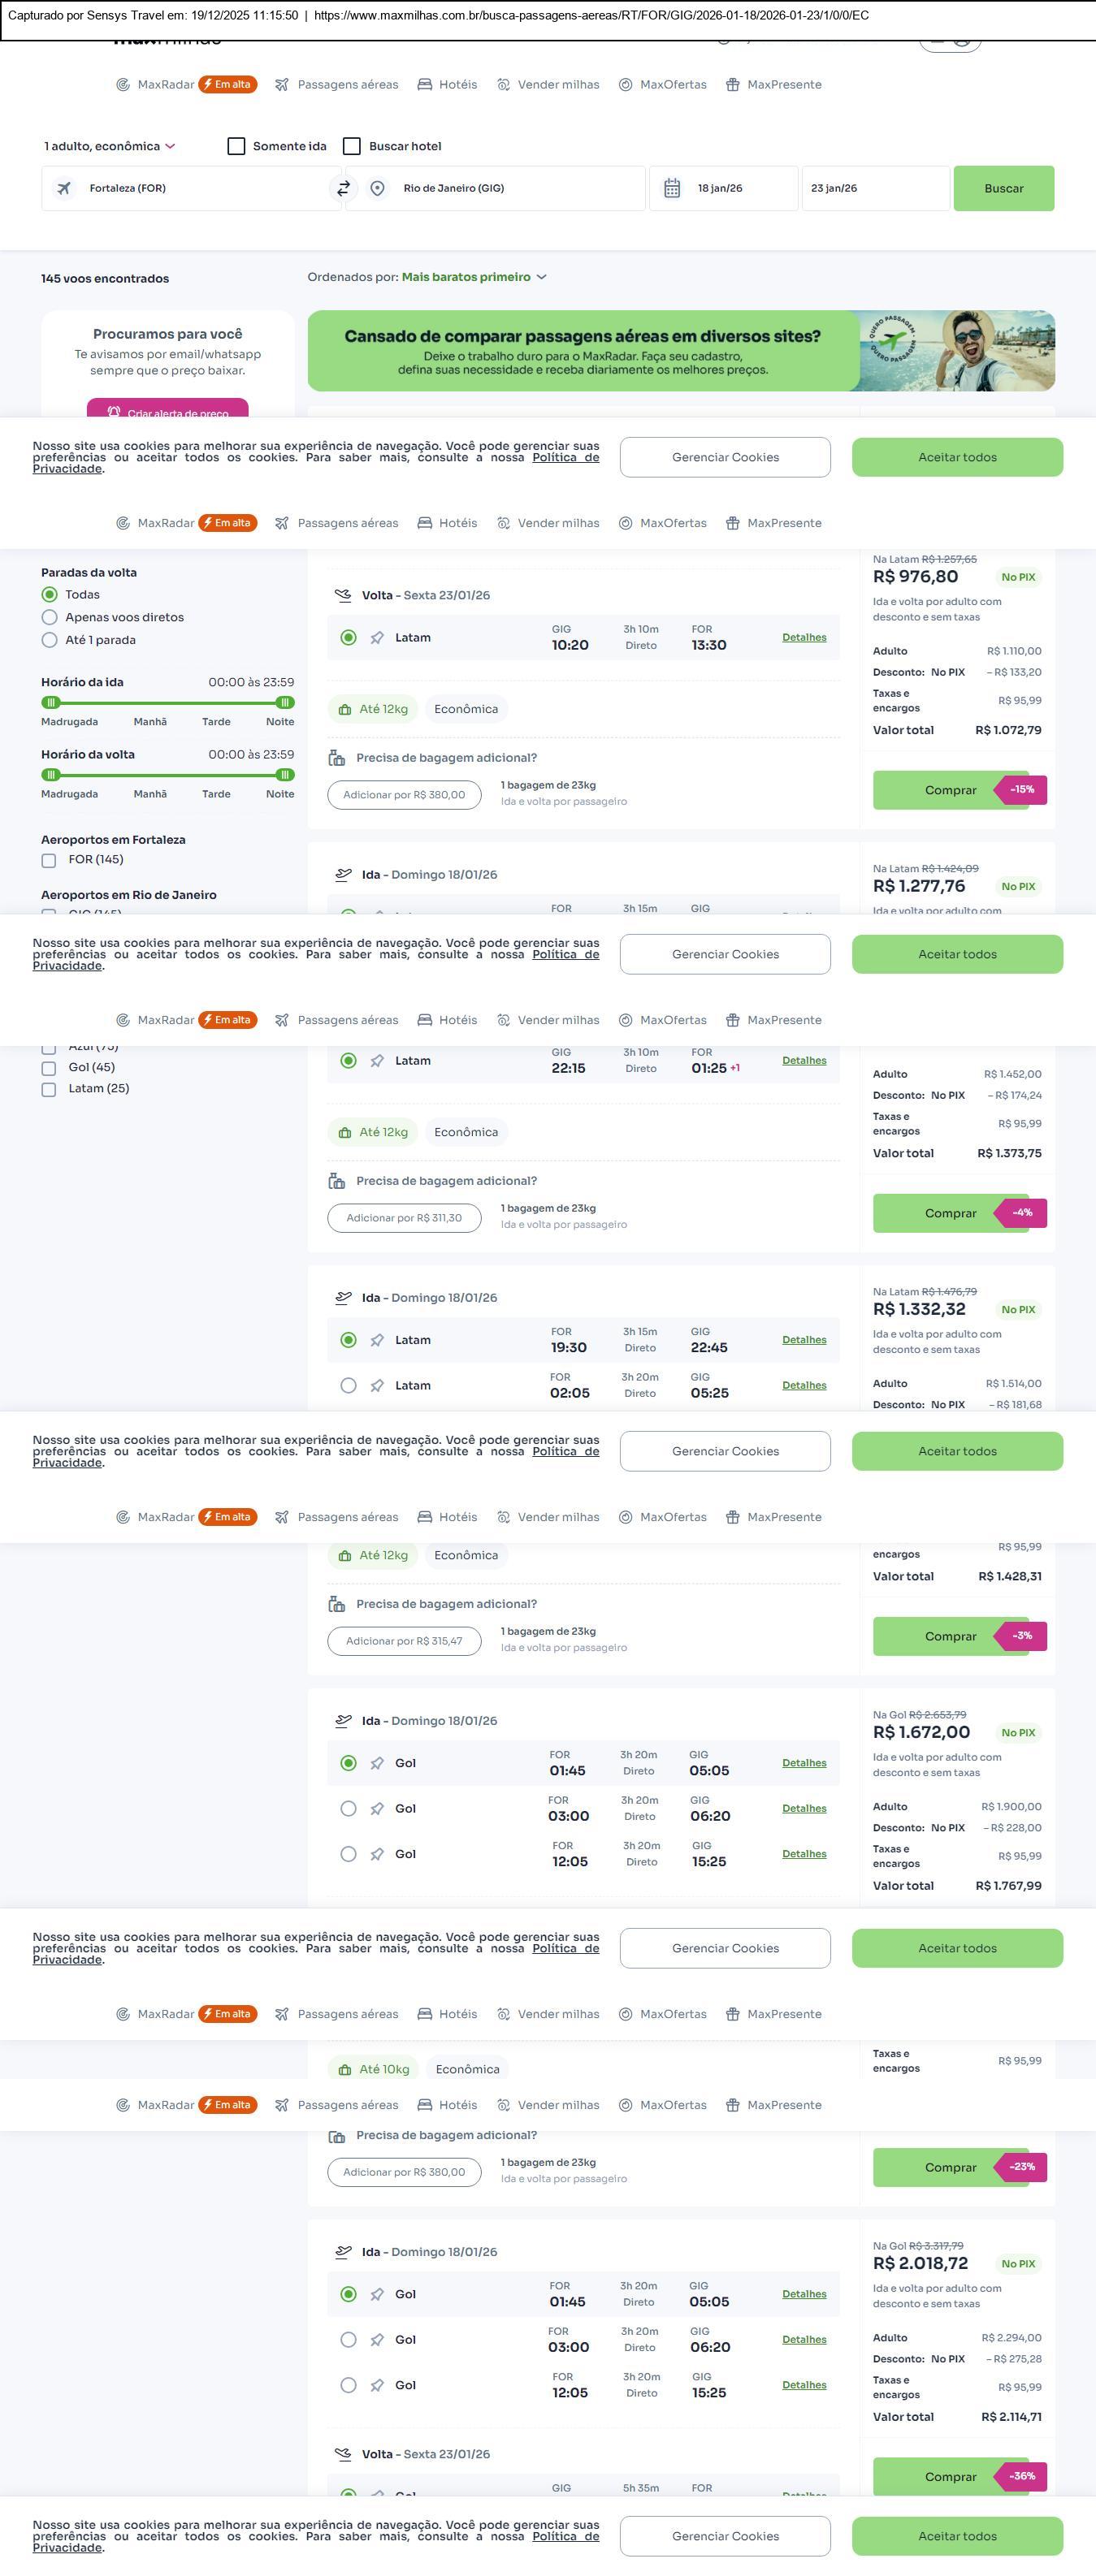Choose the Latam 02:05 outbound flight option
The image size is (1096, 2576).
[x=348, y=1385]
